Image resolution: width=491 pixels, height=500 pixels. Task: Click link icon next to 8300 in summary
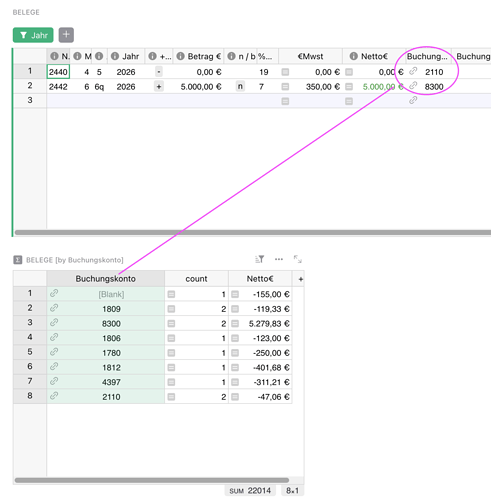tap(54, 323)
